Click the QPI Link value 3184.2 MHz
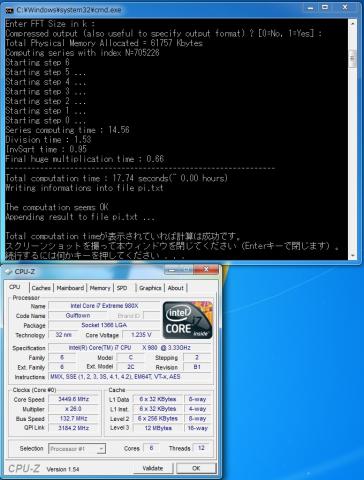This screenshot has width=364, height=480. click(x=73, y=428)
